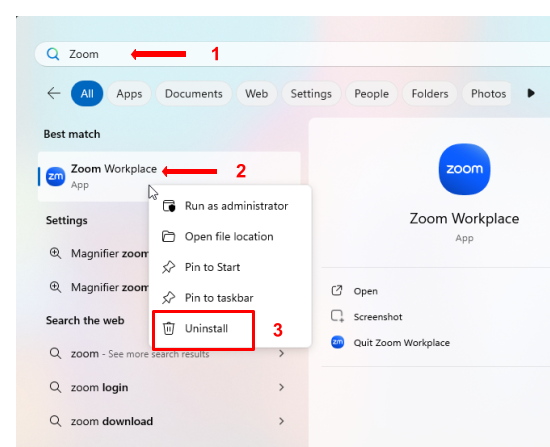This screenshot has width=550, height=447.
Task: Switch to the Settings filter tab
Action: pyautogui.click(x=311, y=94)
